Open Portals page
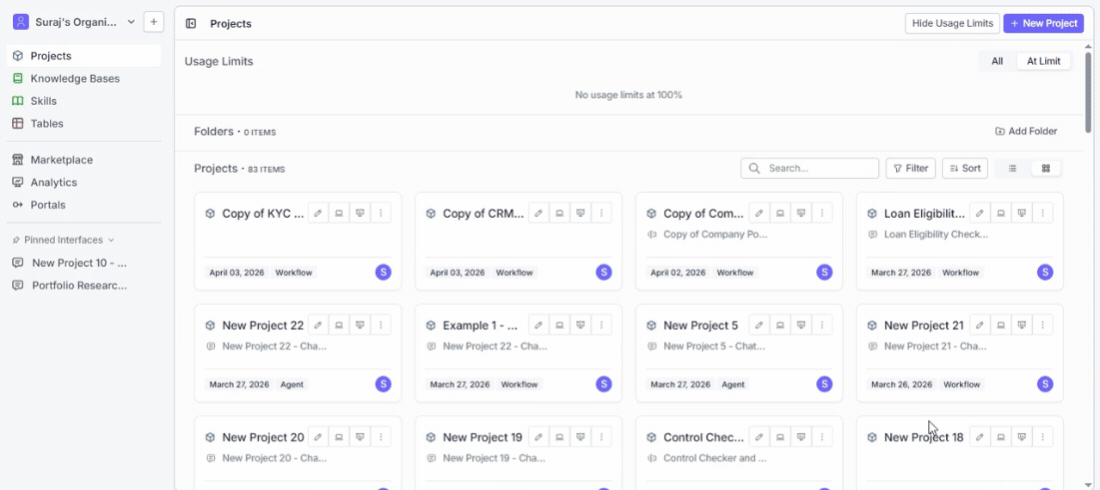 click(84, 205)
